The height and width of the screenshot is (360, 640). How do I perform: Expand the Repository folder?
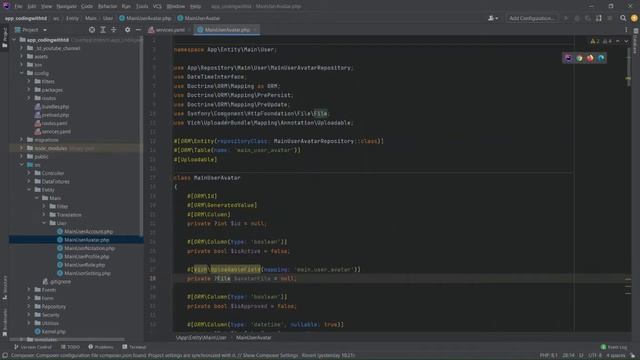[x=29, y=306]
